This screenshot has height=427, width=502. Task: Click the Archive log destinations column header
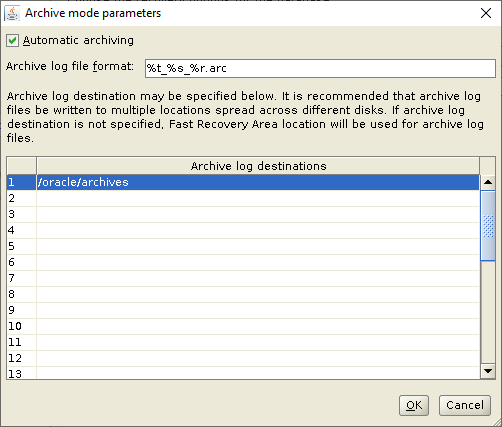click(x=258, y=166)
